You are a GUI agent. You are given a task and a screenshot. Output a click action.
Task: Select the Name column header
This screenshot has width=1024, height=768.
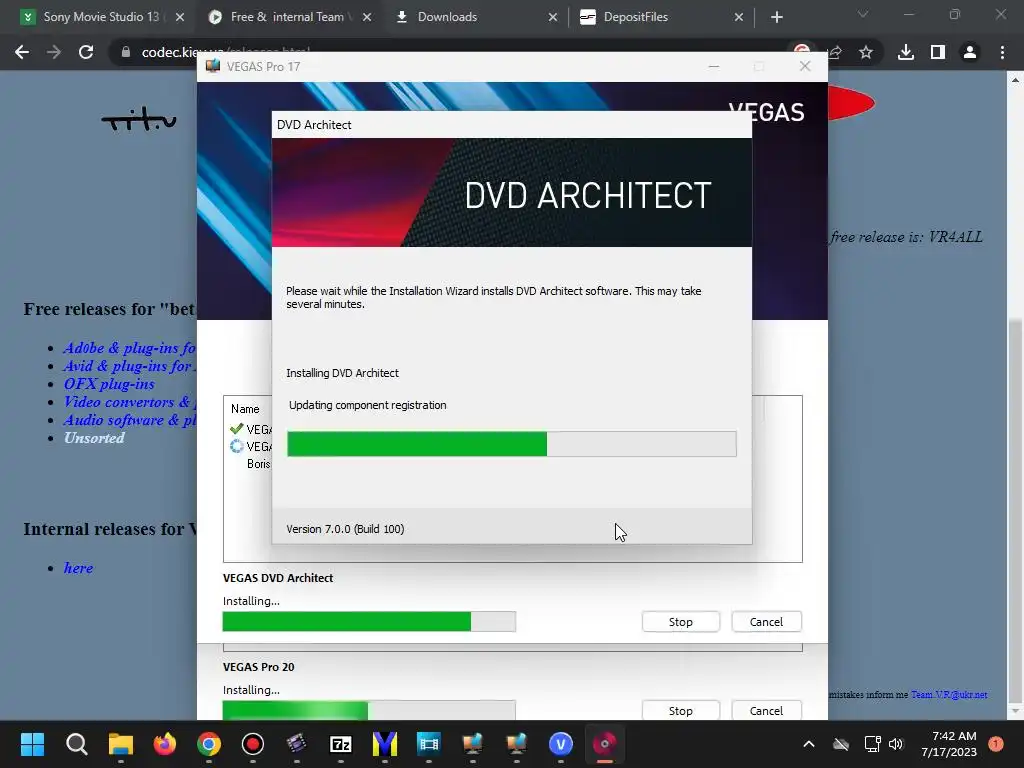click(x=245, y=409)
